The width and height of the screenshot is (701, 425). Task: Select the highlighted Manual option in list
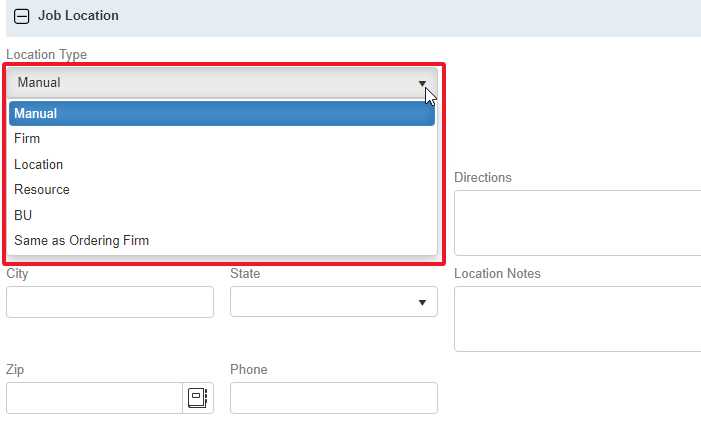(x=222, y=114)
